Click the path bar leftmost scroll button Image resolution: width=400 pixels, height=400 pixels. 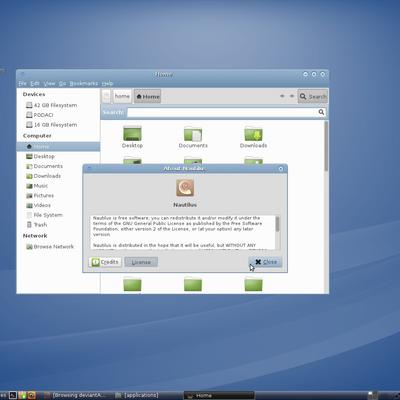click(106, 96)
